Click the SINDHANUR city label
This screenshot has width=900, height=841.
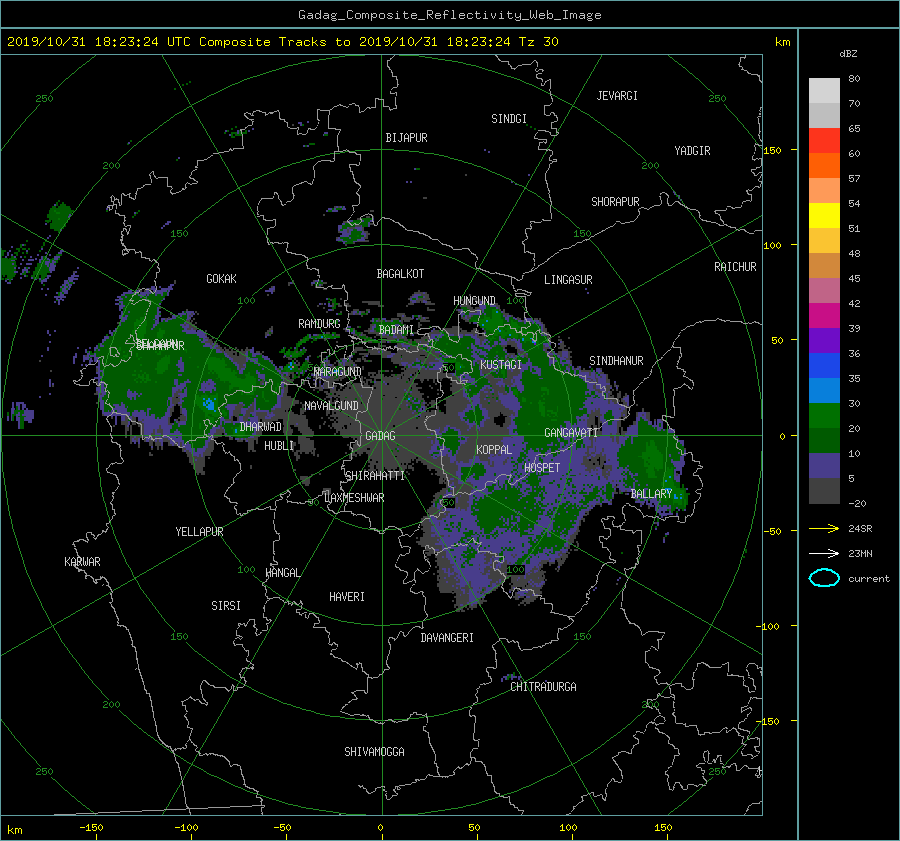click(x=616, y=361)
